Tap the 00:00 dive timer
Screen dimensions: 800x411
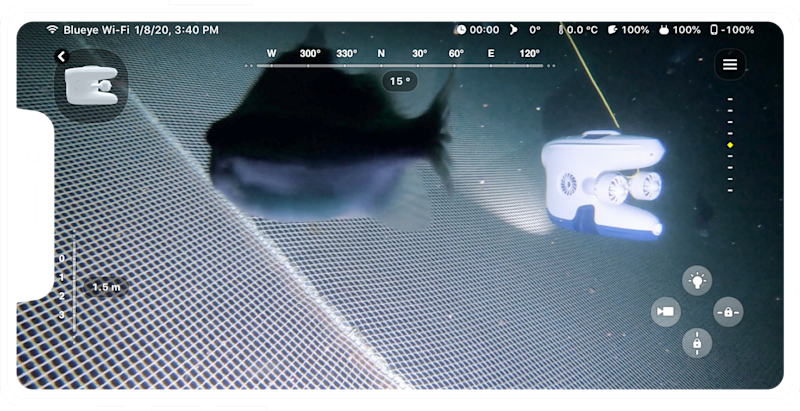(484, 30)
